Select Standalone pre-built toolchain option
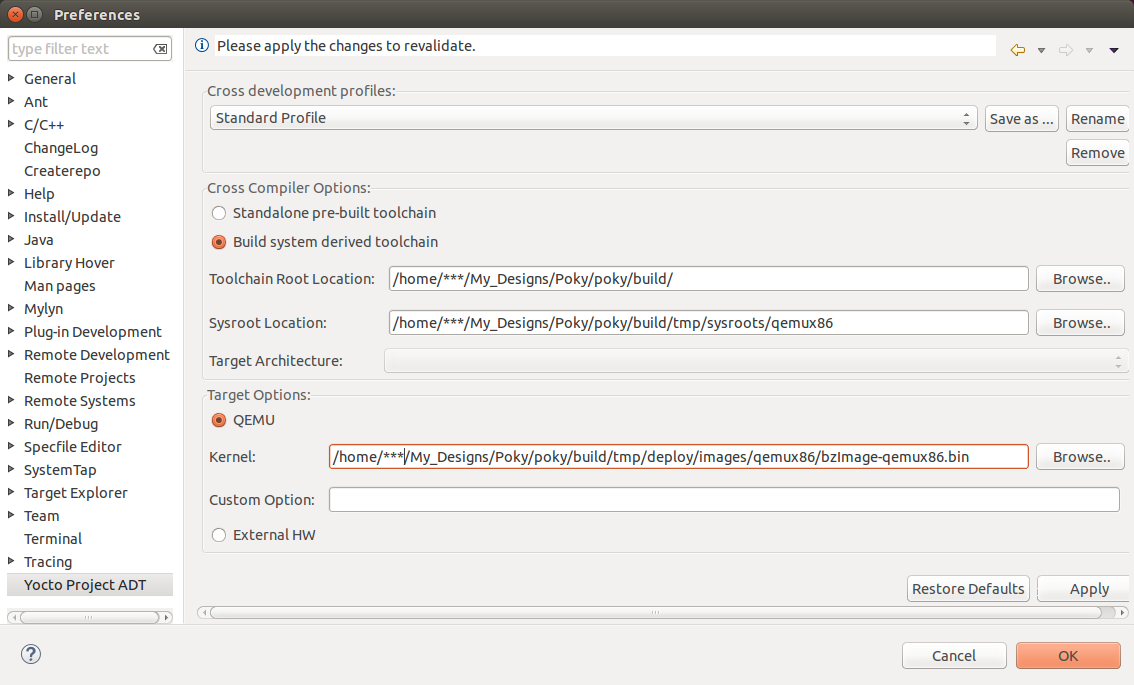Viewport: 1134px width, 685px height. [x=218, y=213]
